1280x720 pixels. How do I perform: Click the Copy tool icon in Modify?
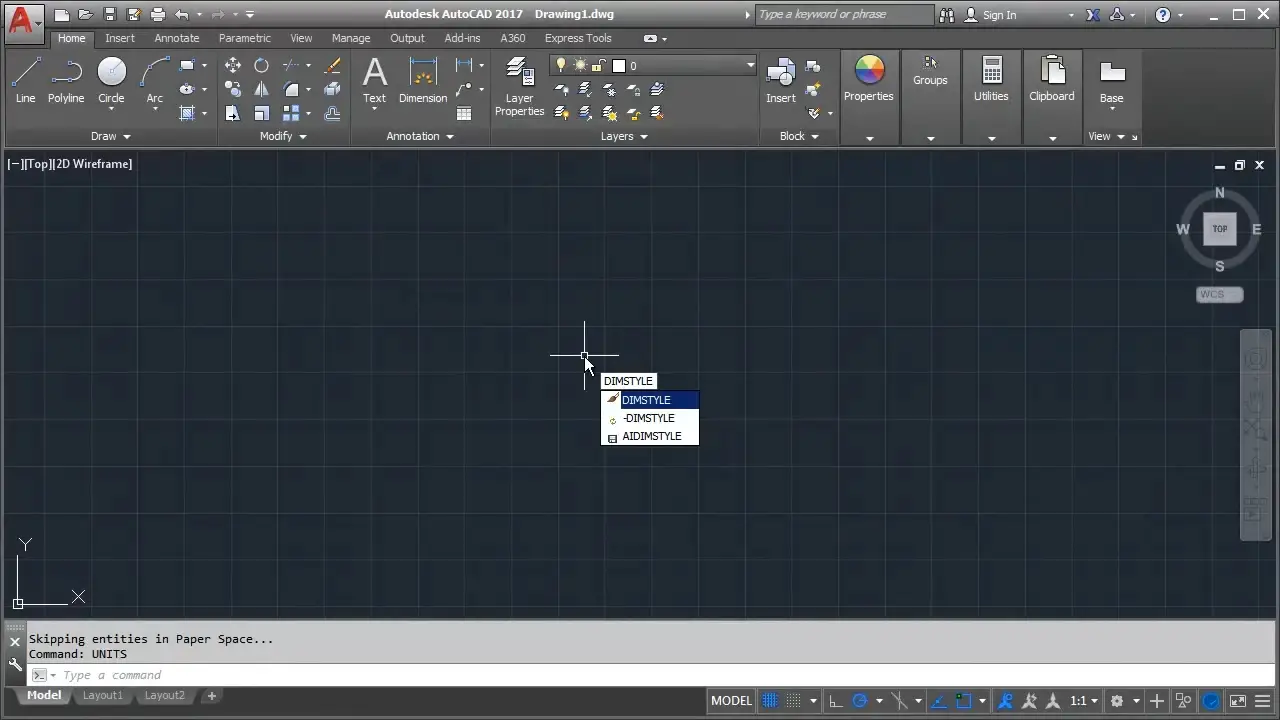232,89
